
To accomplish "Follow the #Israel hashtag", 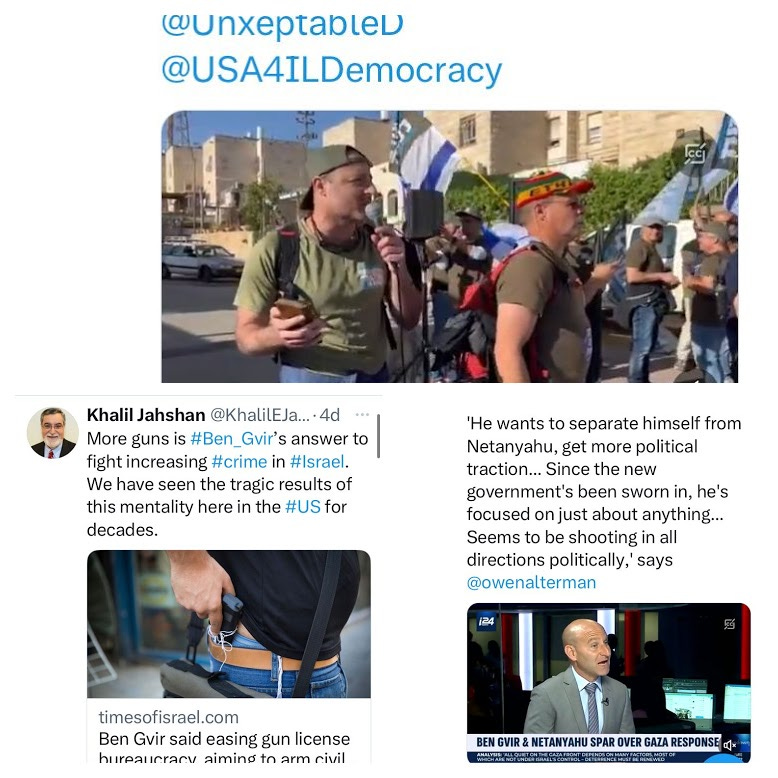I will (x=317, y=462).
